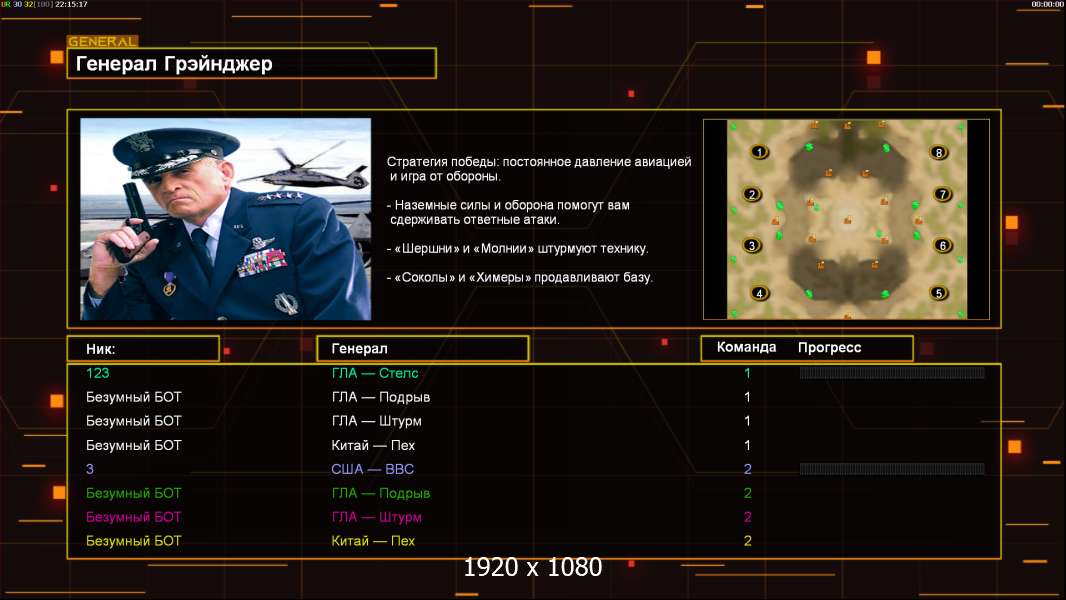The width and height of the screenshot is (1066, 600).
Task: Click "ГЛА — Стелс" general entry
Action: coord(375,373)
